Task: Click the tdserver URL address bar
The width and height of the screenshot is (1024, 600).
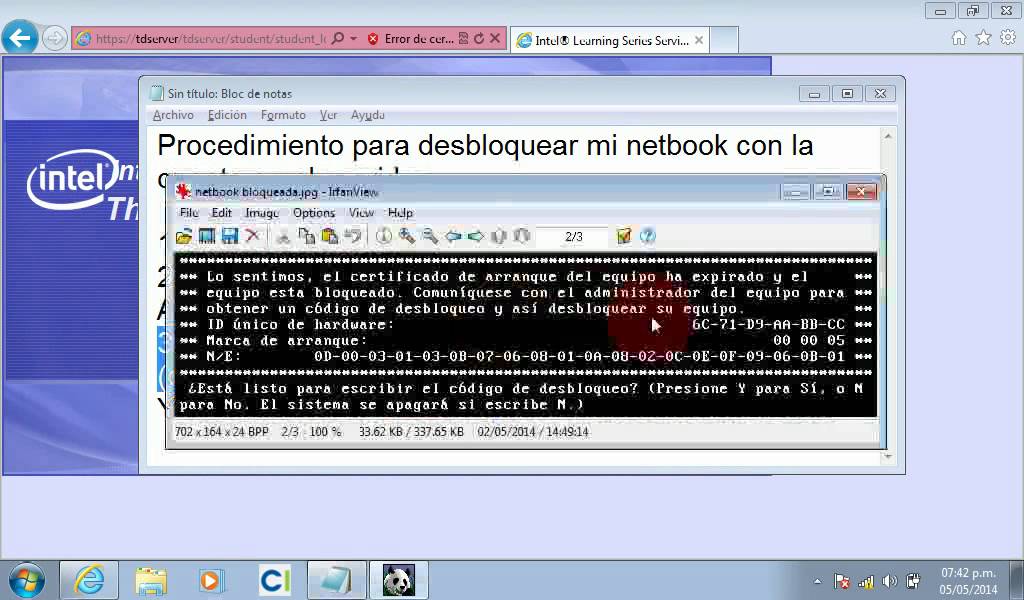Action: coord(210,39)
